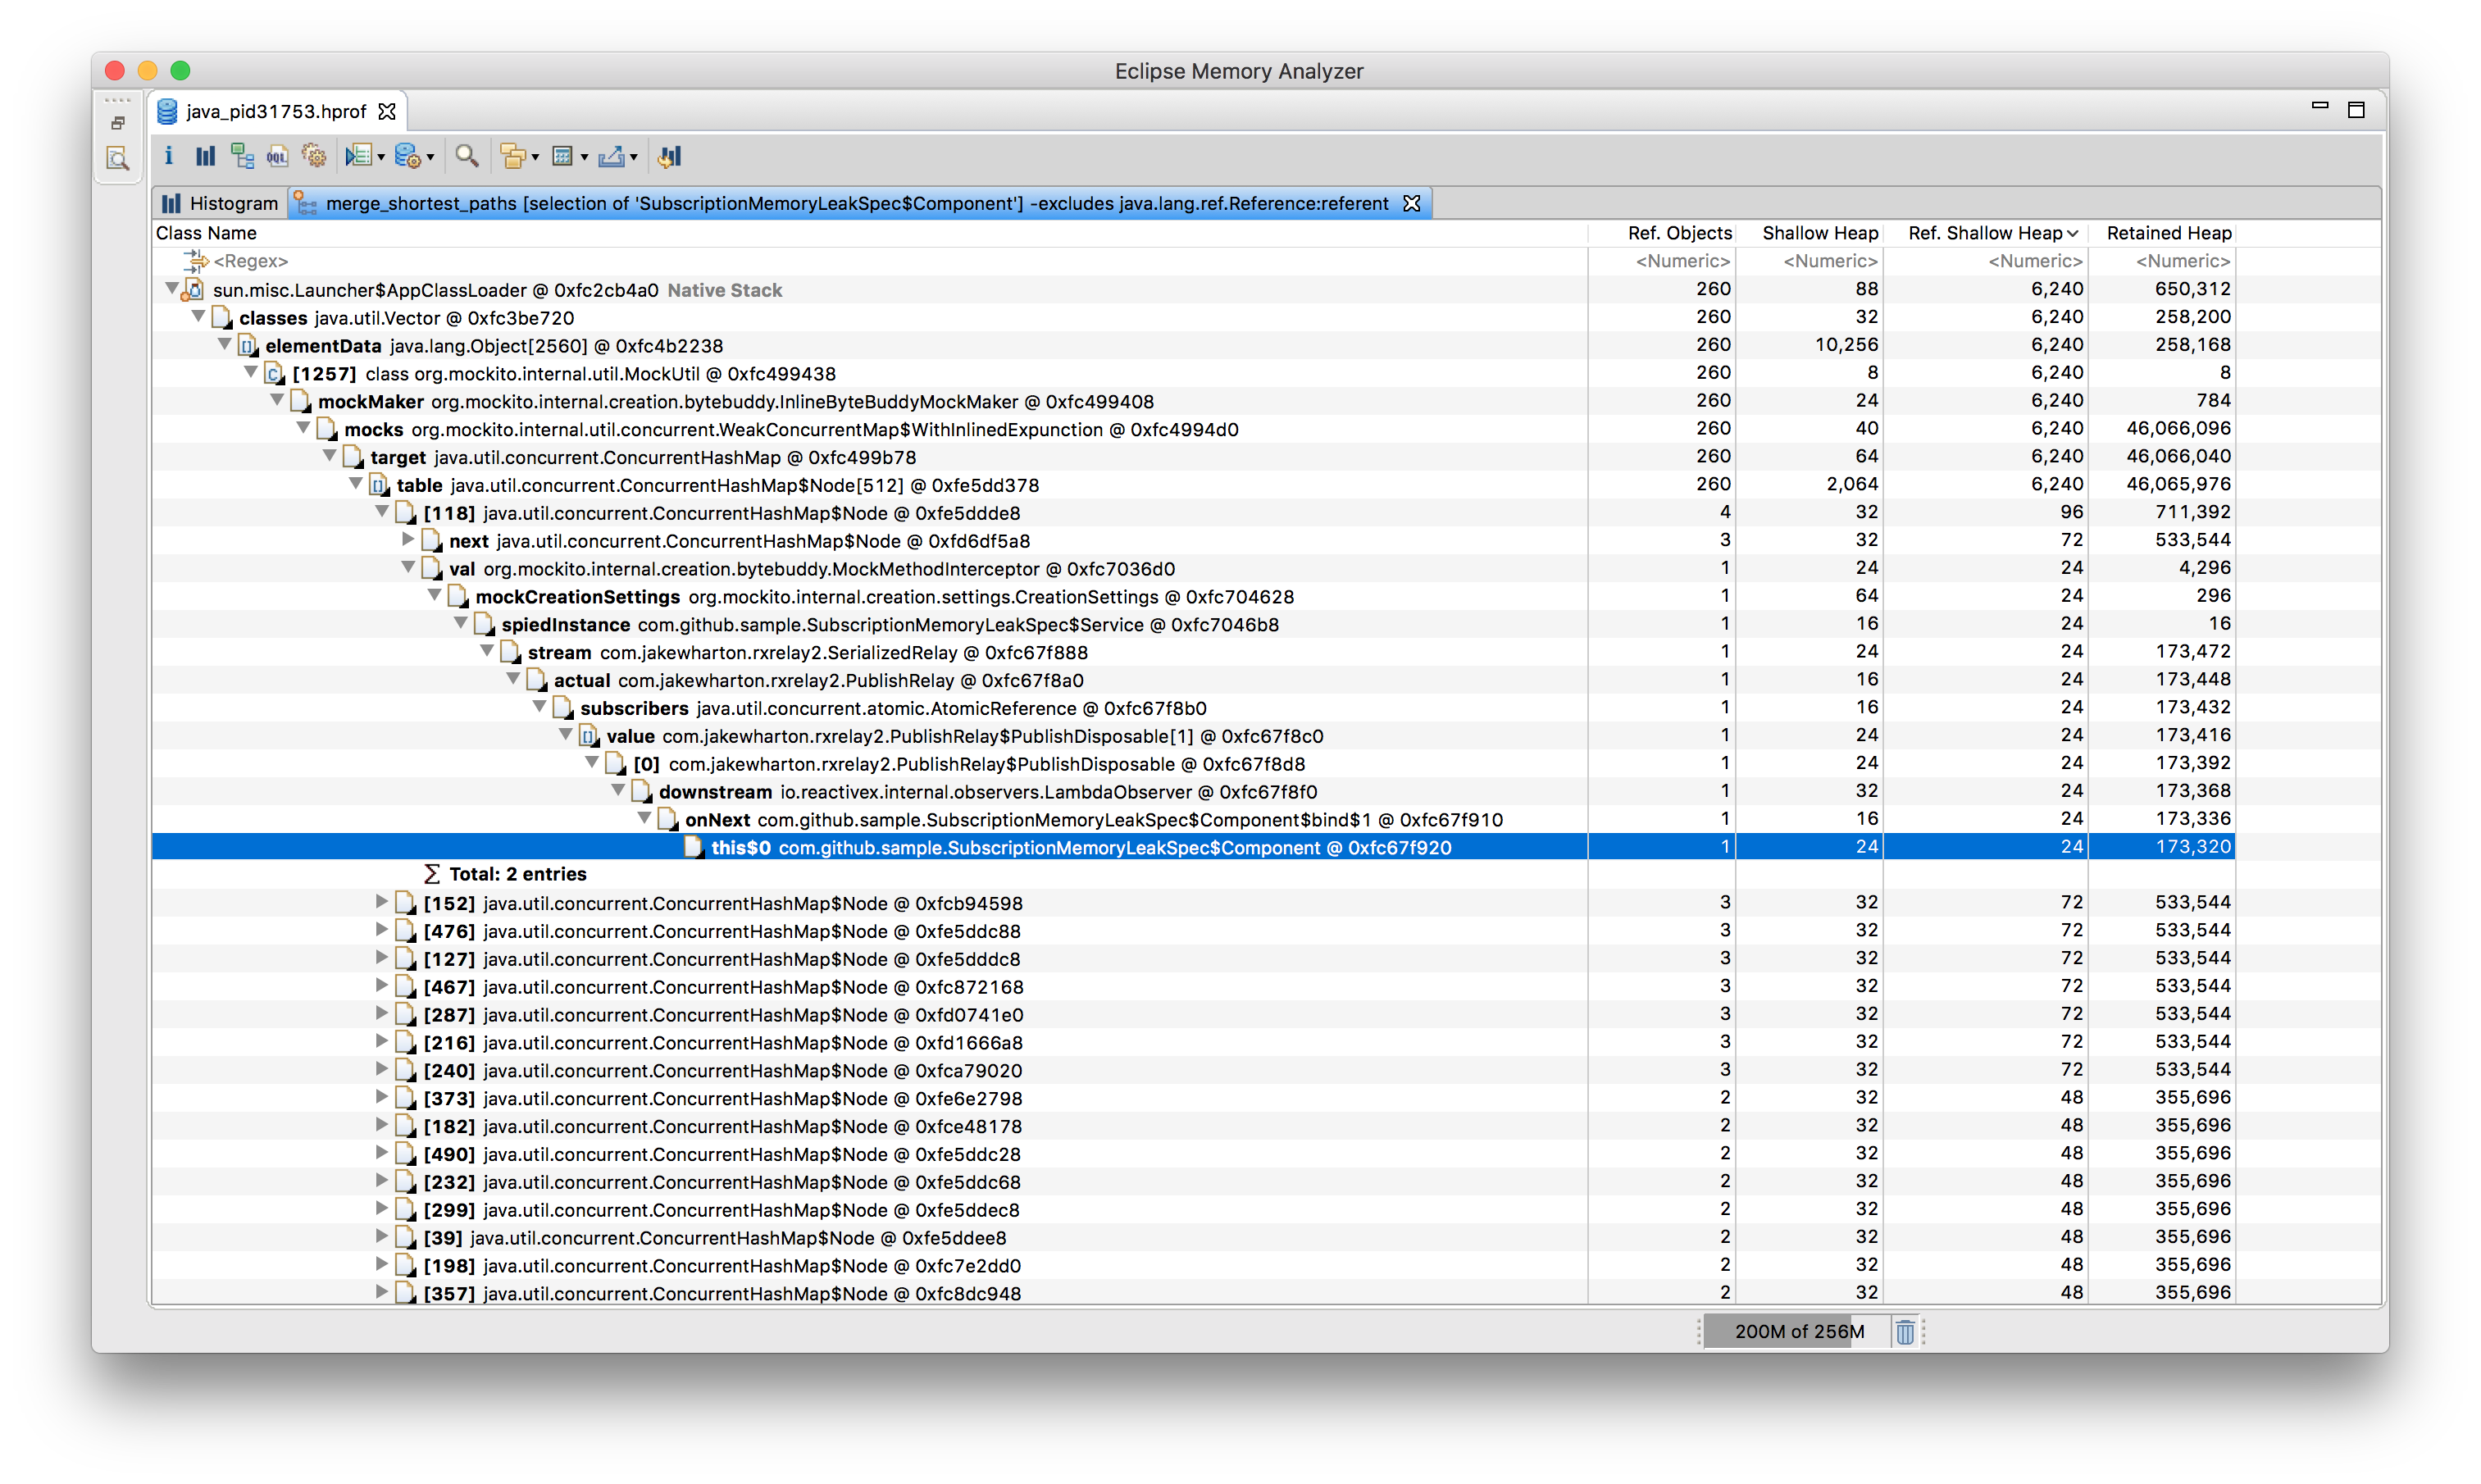Expand the next ConcurrentHashMap$Node 0xfd6df5a8 row
The height and width of the screenshot is (1484, 2481).
click(408, 540)
